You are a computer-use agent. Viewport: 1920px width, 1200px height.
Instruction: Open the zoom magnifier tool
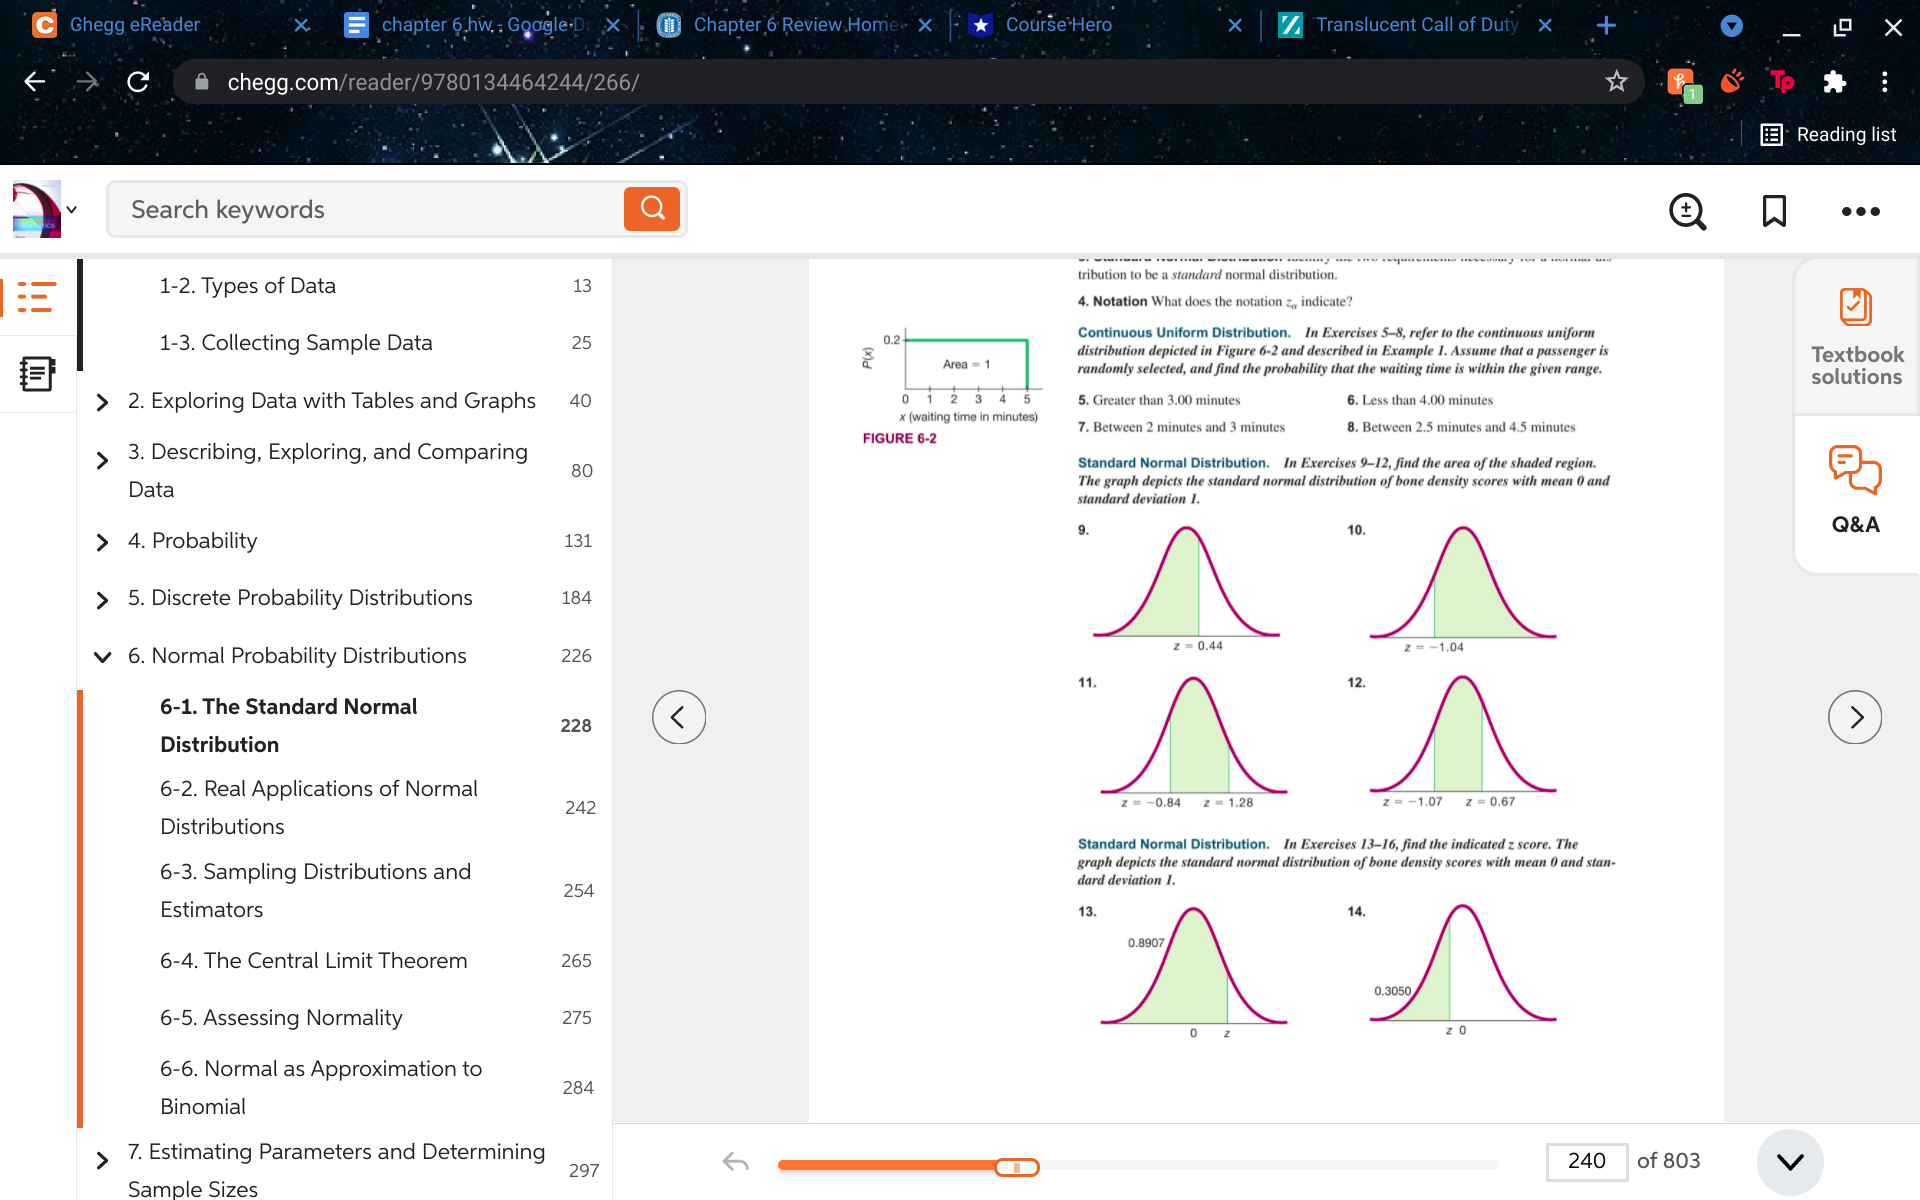1687,211
